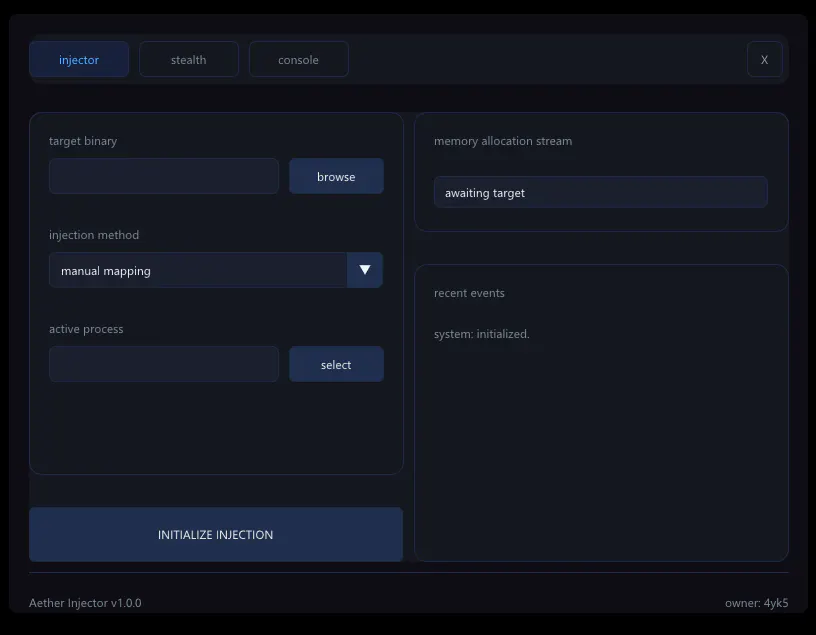
Task: Click the browse button
Action: coord(336,176)
